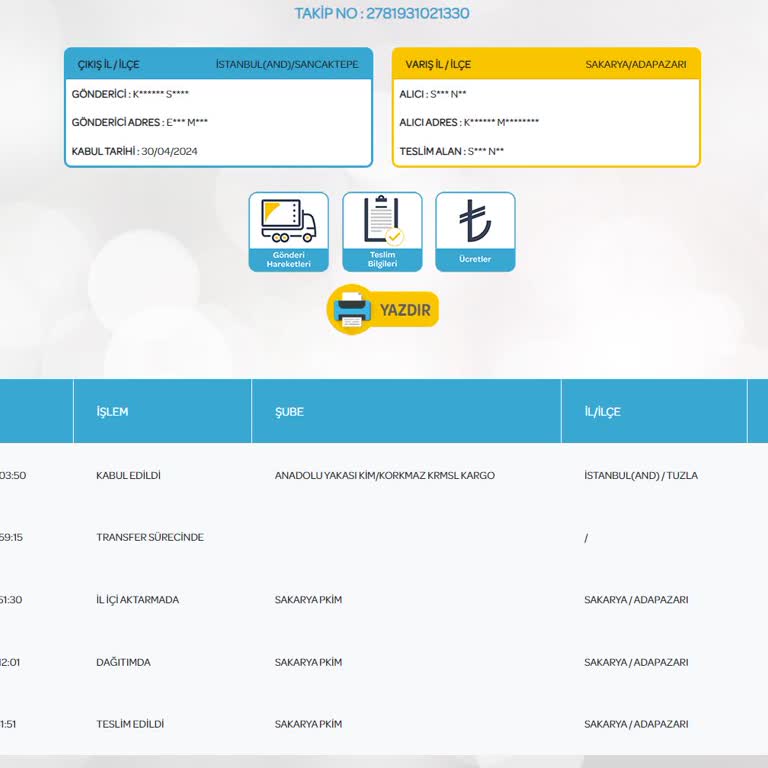Image resolution: width=768 pixels, height=768 pixels.
Task: Click DAĞITIMDA status cell
Action: coord(123,662)
